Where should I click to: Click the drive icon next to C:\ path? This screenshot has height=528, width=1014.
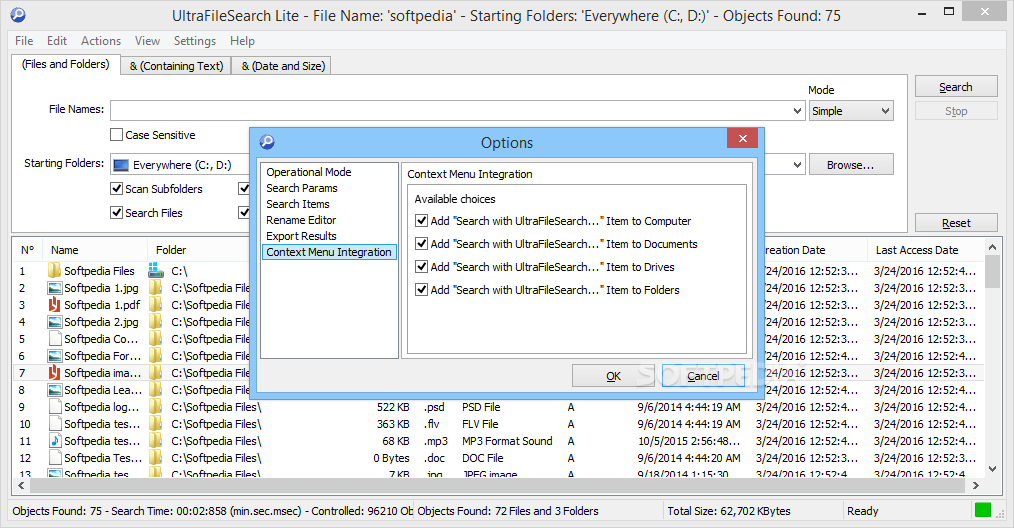pyautogui.click(x=156, y=270)
